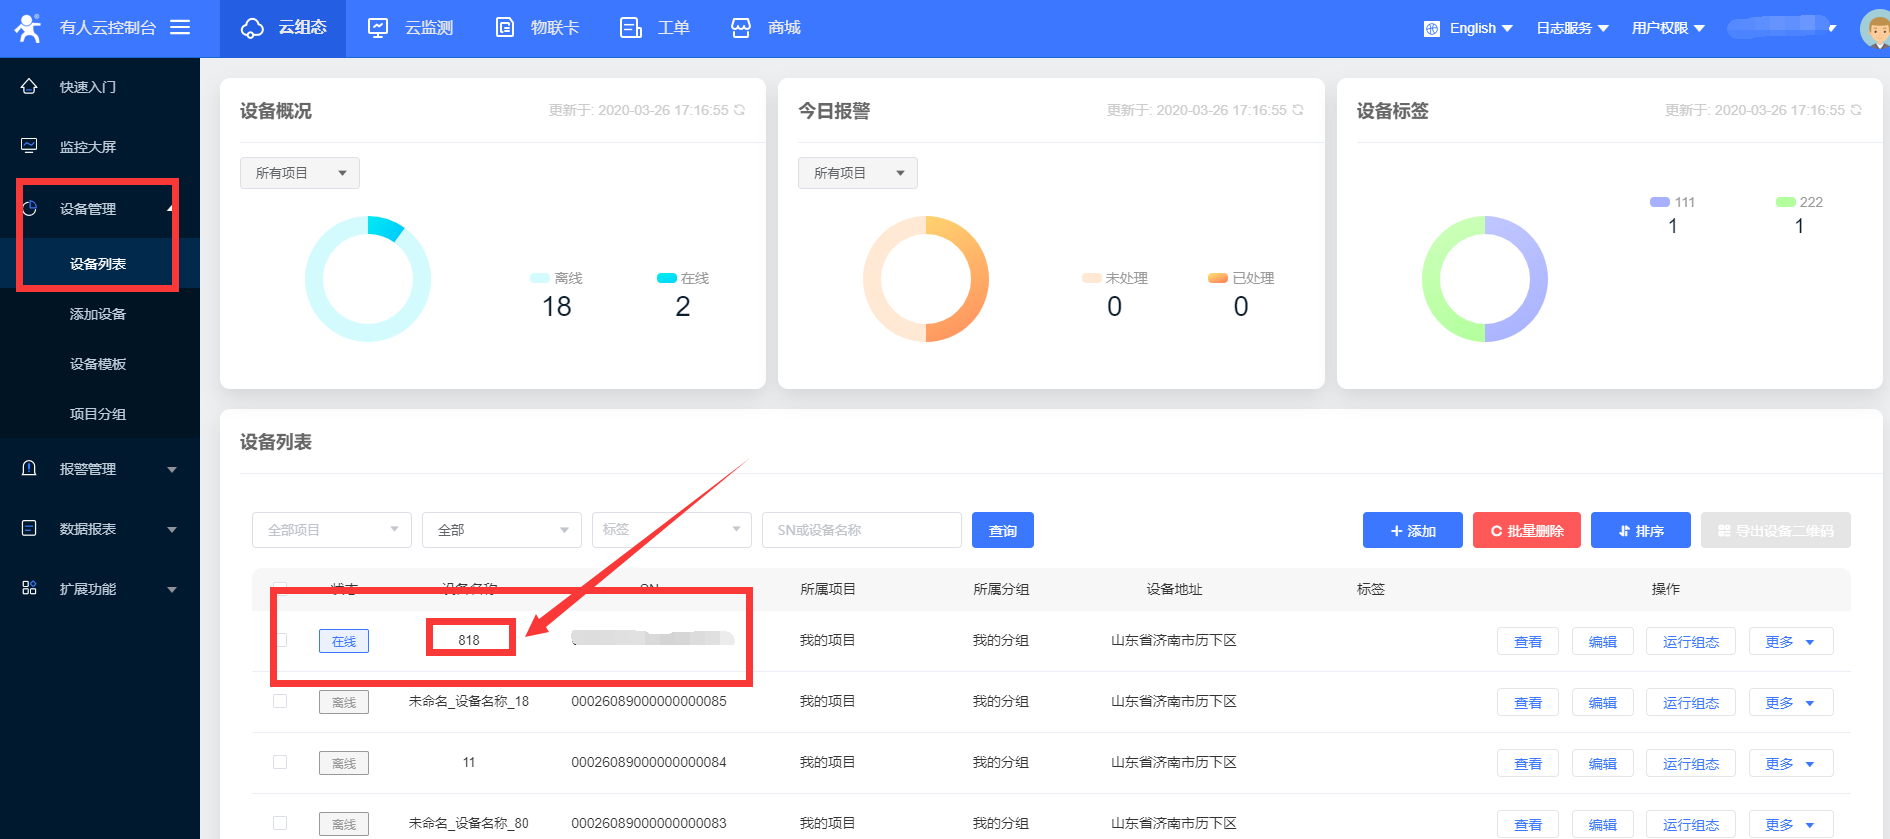Click the 监控大屏 monitor icon
Viewport: 1890px width, 839px height.
coord(29,146)
